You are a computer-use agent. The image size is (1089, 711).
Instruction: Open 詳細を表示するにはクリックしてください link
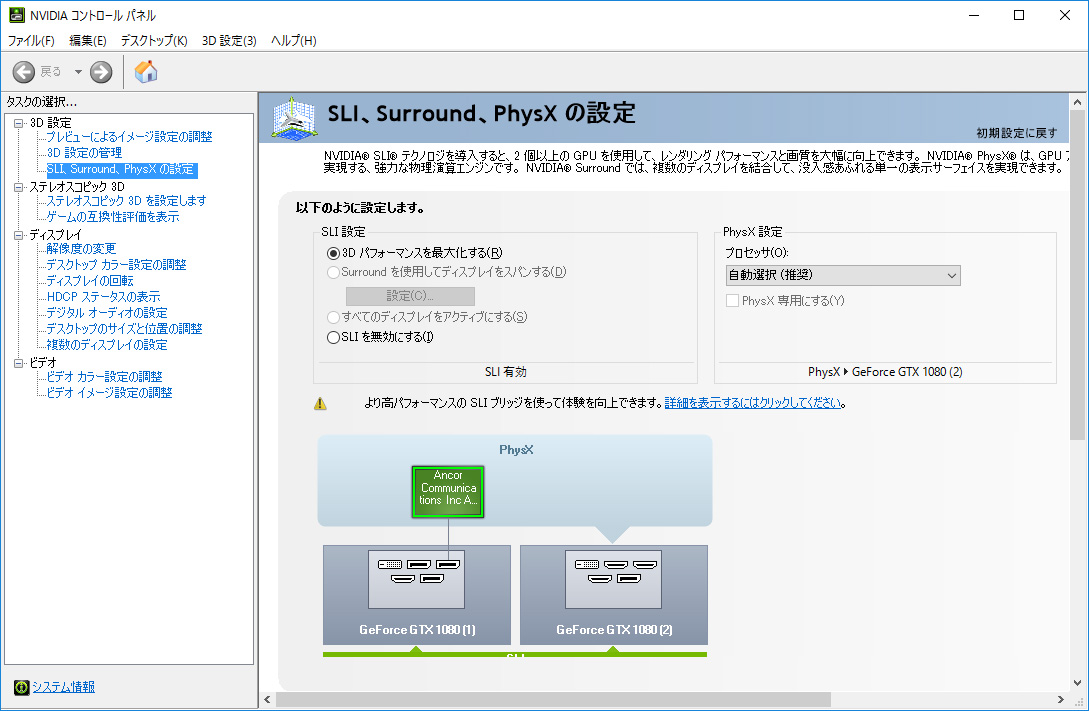coord(753,403)
